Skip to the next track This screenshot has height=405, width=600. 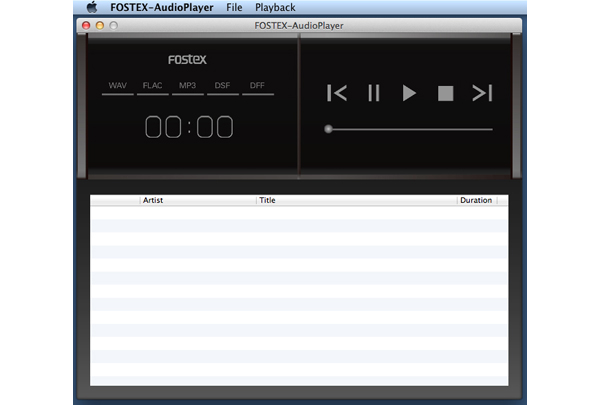(x=482, y=93)
